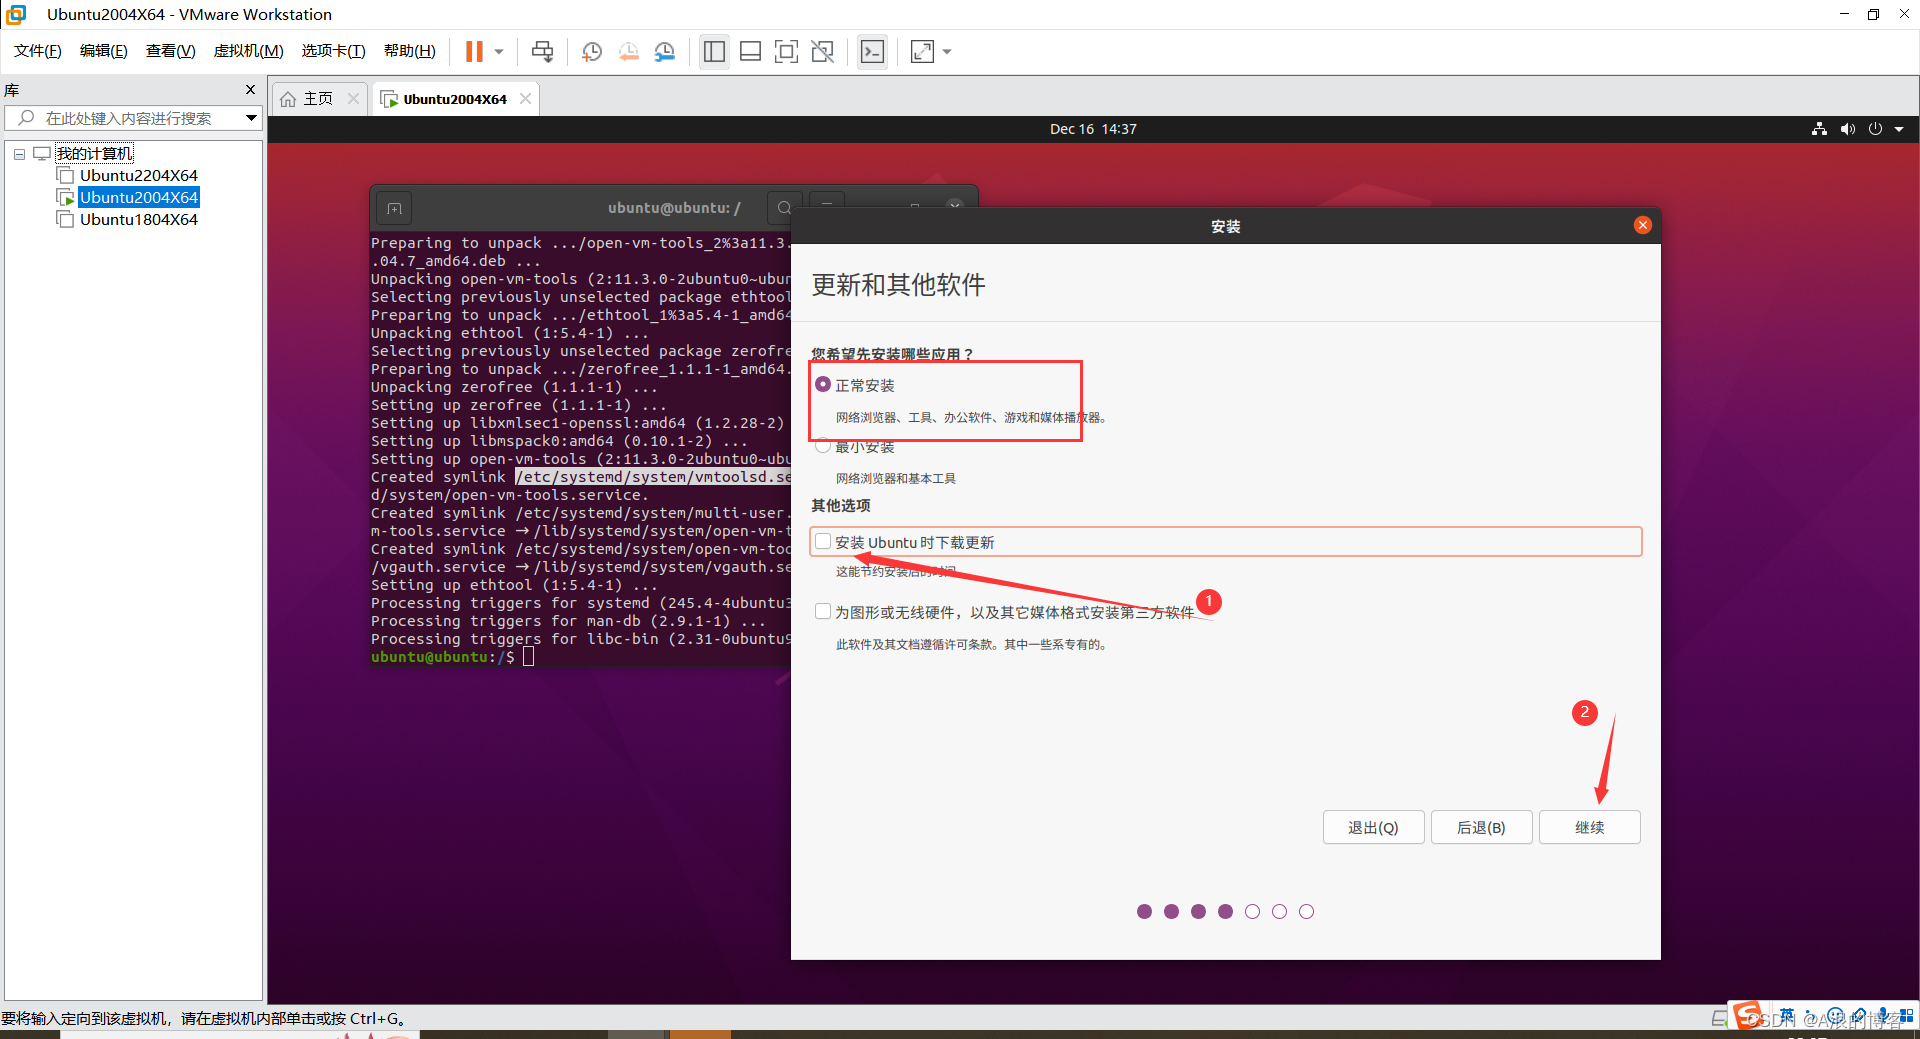
Task: Enter full screen mode
Action: [x=786, y=51]
